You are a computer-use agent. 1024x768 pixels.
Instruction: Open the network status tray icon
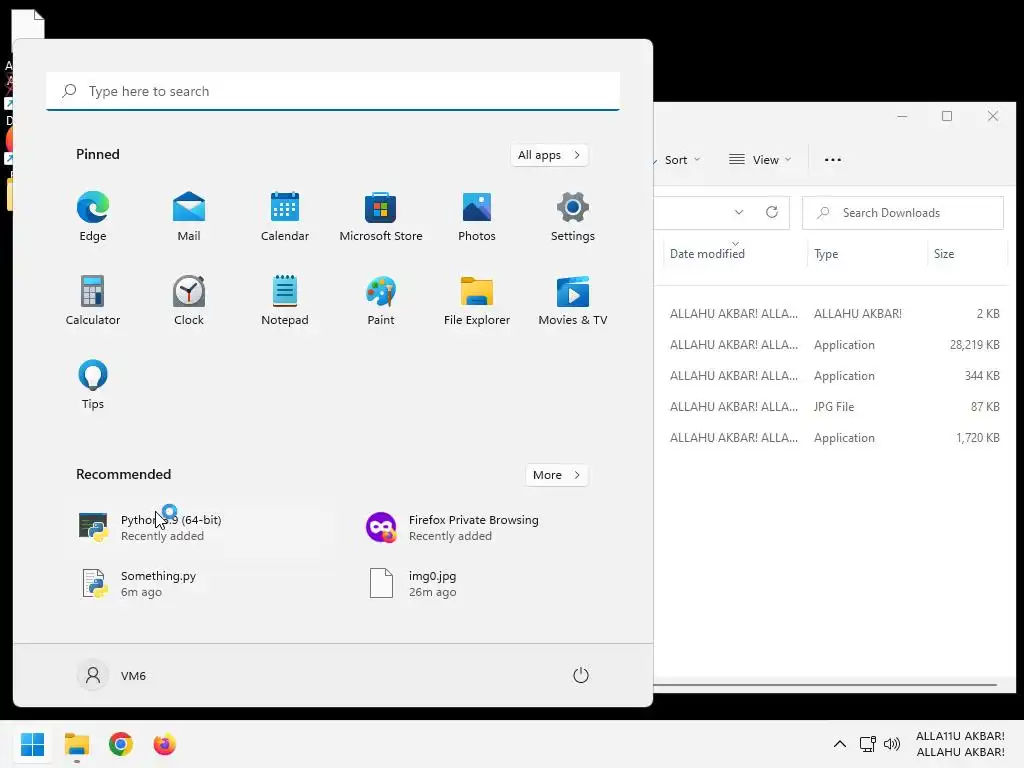[x=867, y=744]
